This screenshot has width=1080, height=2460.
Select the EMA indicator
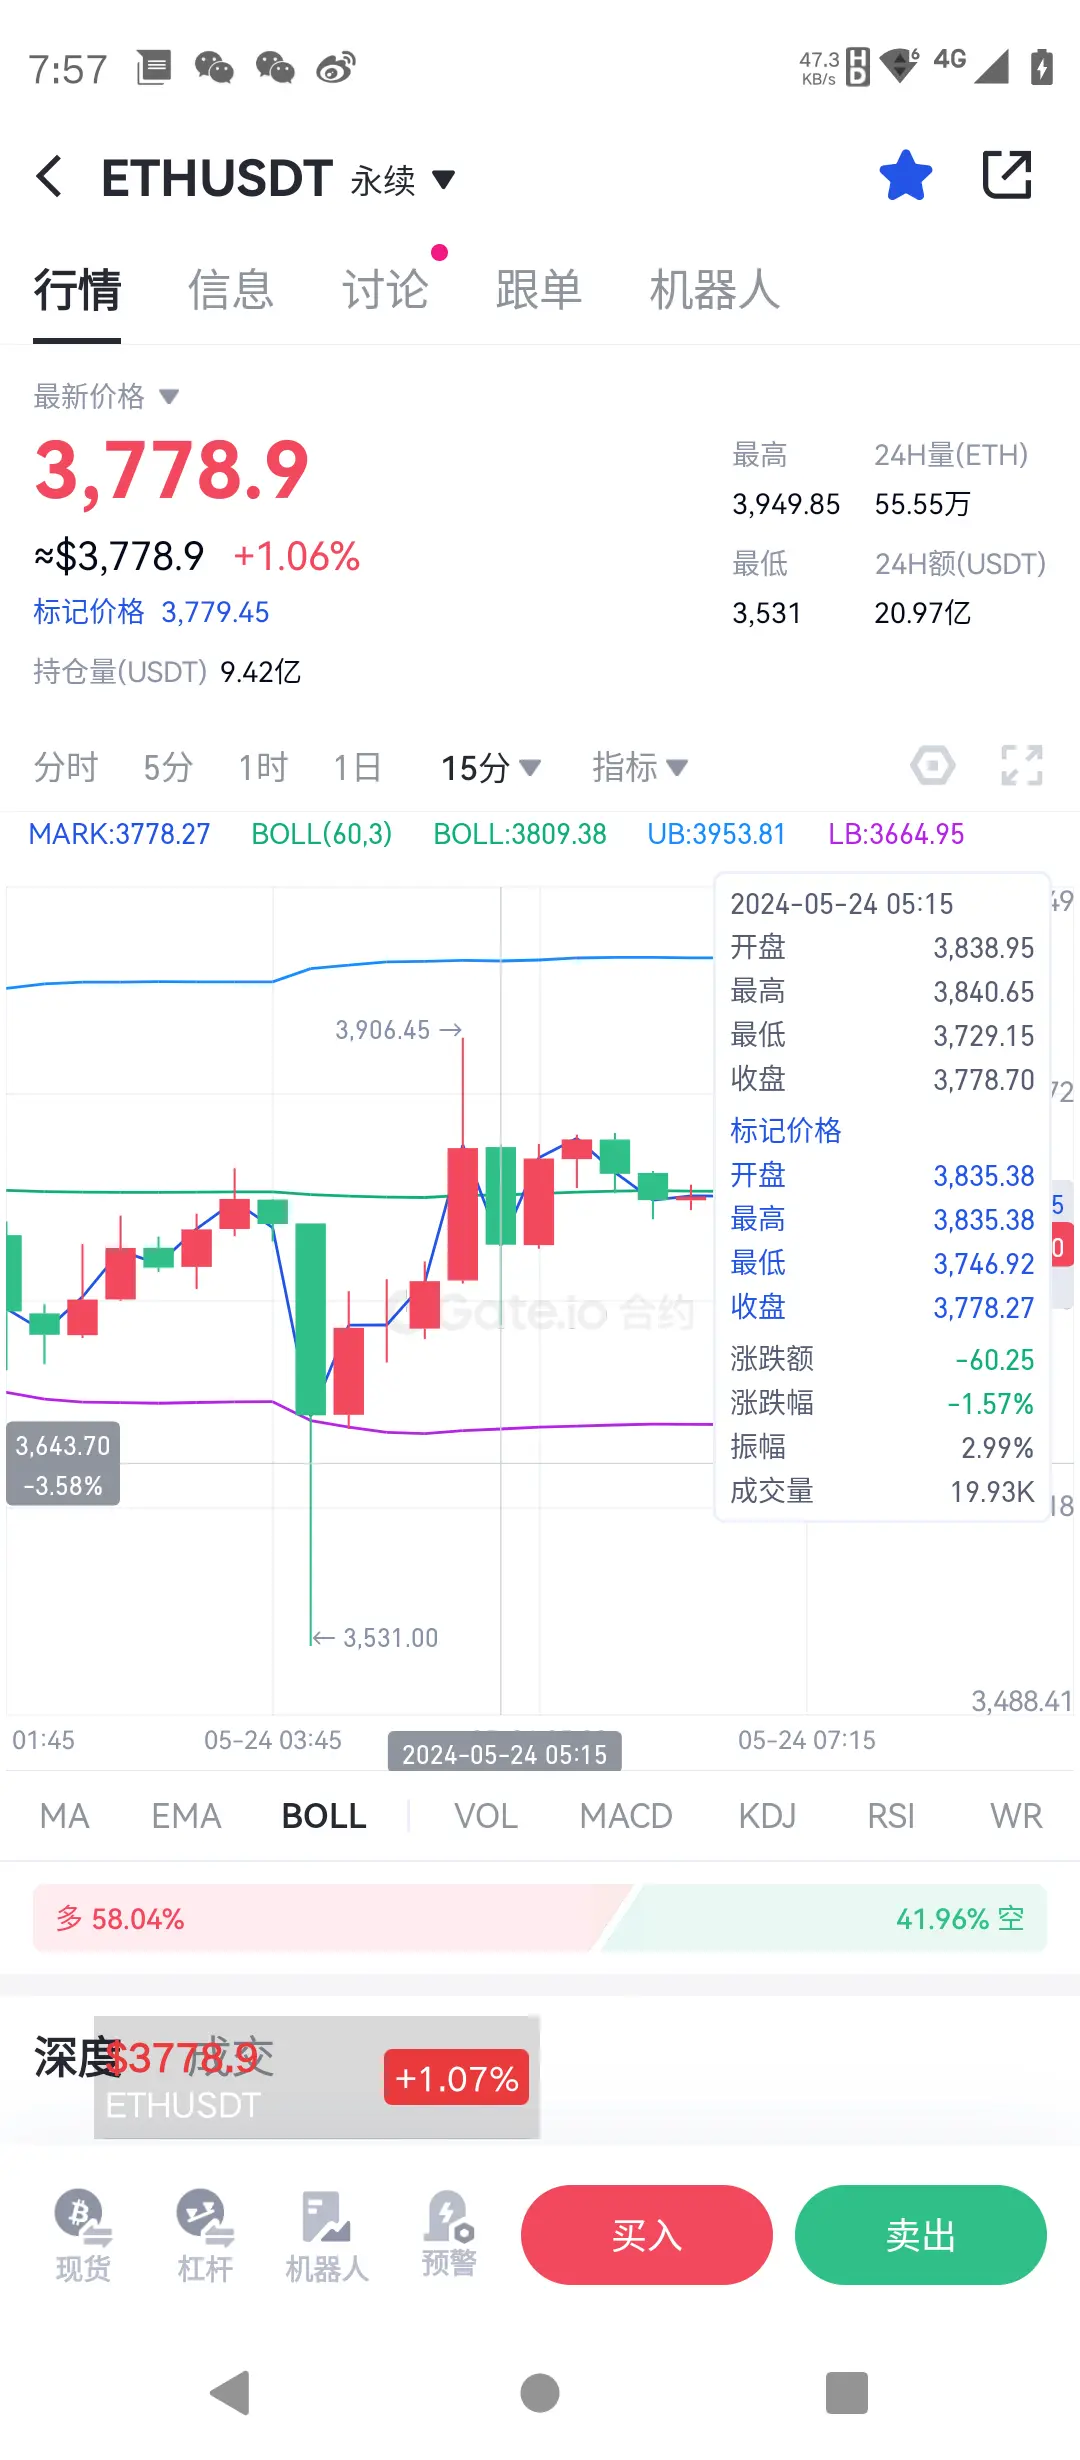click(186, 1816)
